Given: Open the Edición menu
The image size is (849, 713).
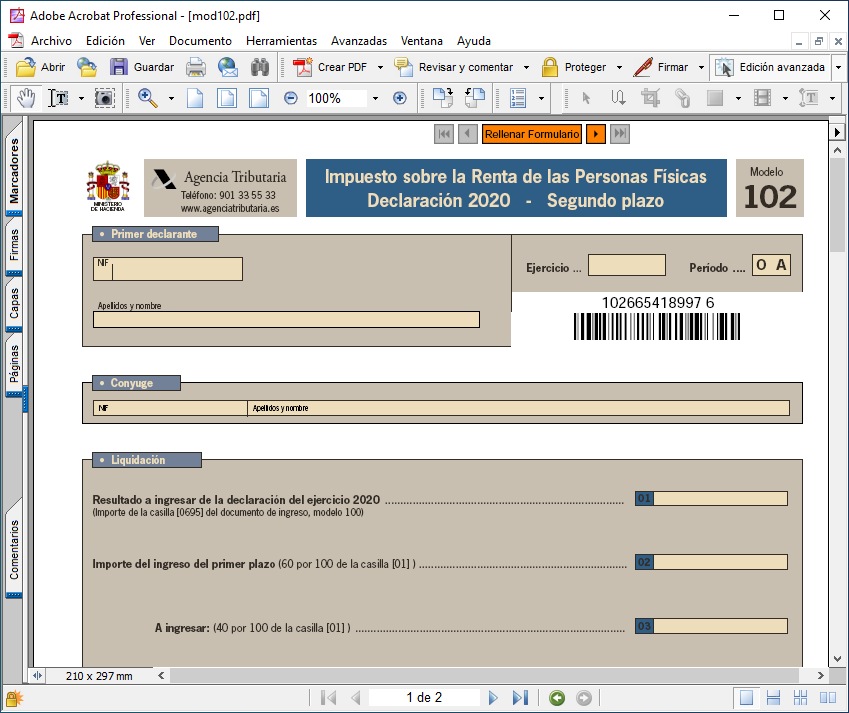Looking at the screenshot, I should point(105,41).
